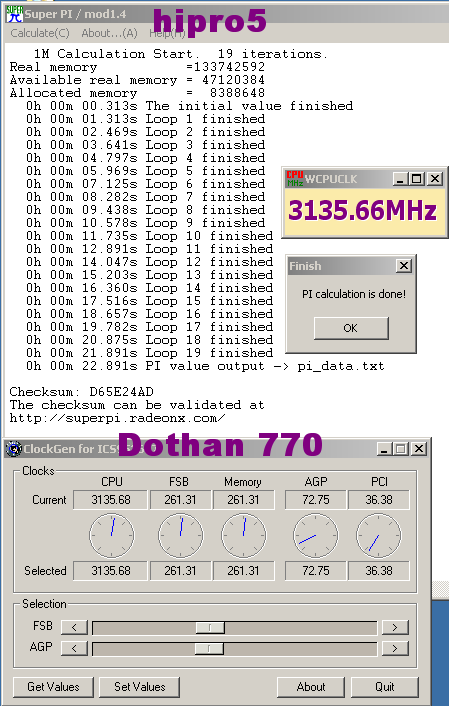Click the AGP slider thumb
The image size is (449, 706).
click(x=209, y=648)
